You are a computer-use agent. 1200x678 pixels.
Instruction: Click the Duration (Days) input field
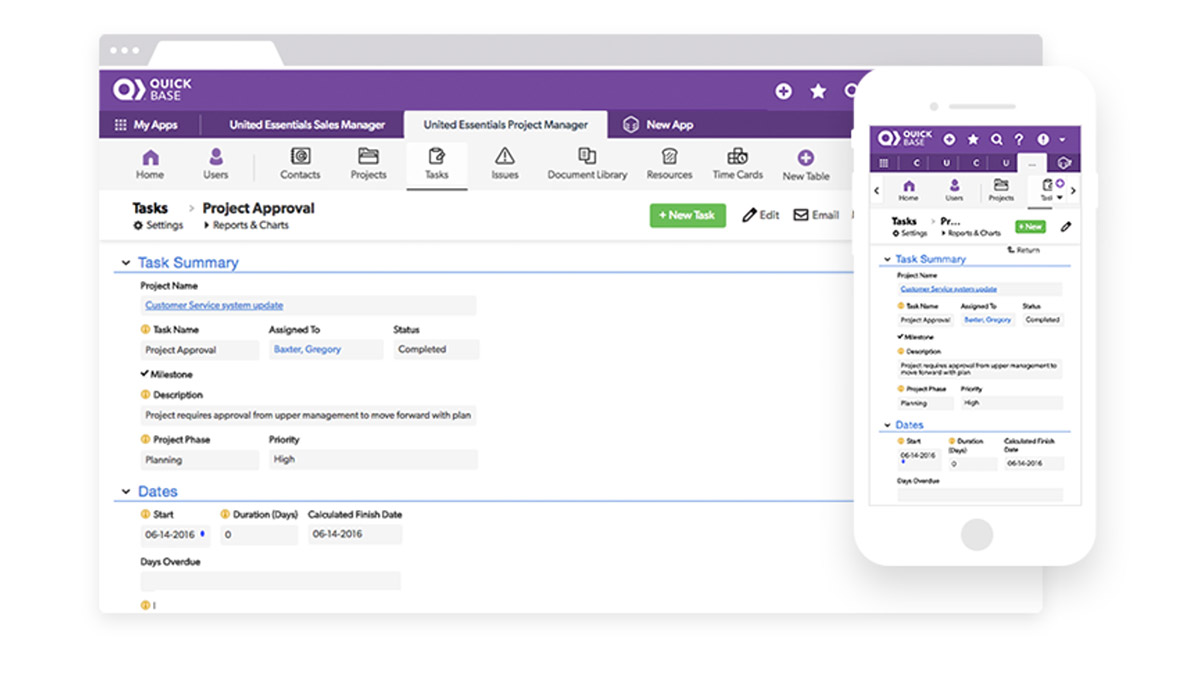coord(258,535)
